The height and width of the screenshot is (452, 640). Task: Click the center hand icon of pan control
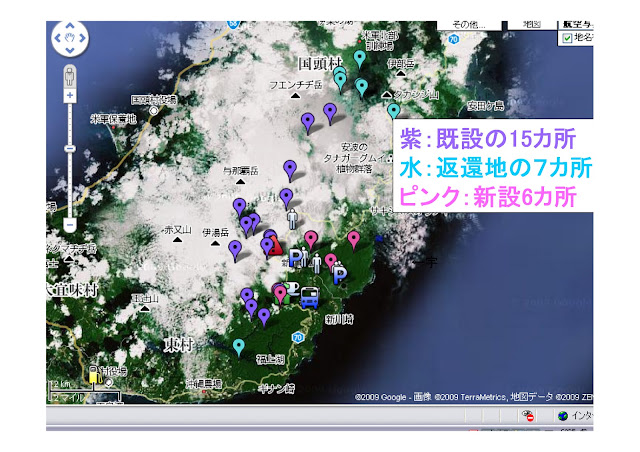tap(70, 38)
